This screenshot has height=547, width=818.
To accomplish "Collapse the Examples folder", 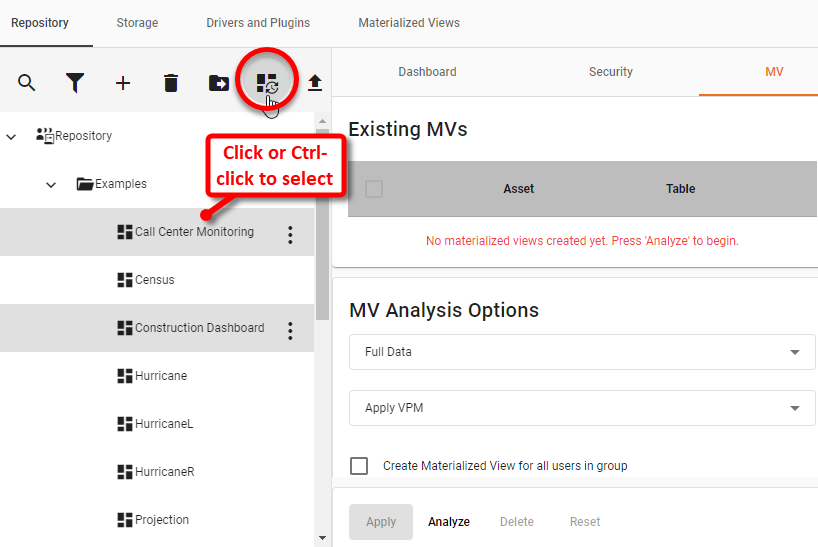I will tap(51, 185).
